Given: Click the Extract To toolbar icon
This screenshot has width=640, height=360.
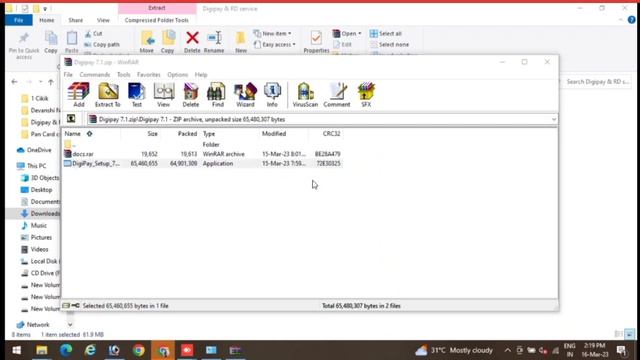Looking at the screenshot, I should click(108, 95).
